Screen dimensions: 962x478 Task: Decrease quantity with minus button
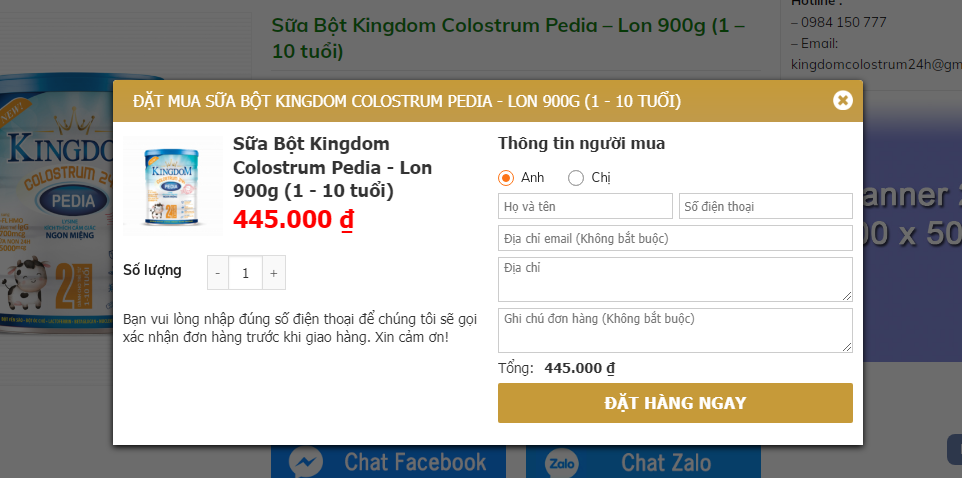tap(218, 273)
